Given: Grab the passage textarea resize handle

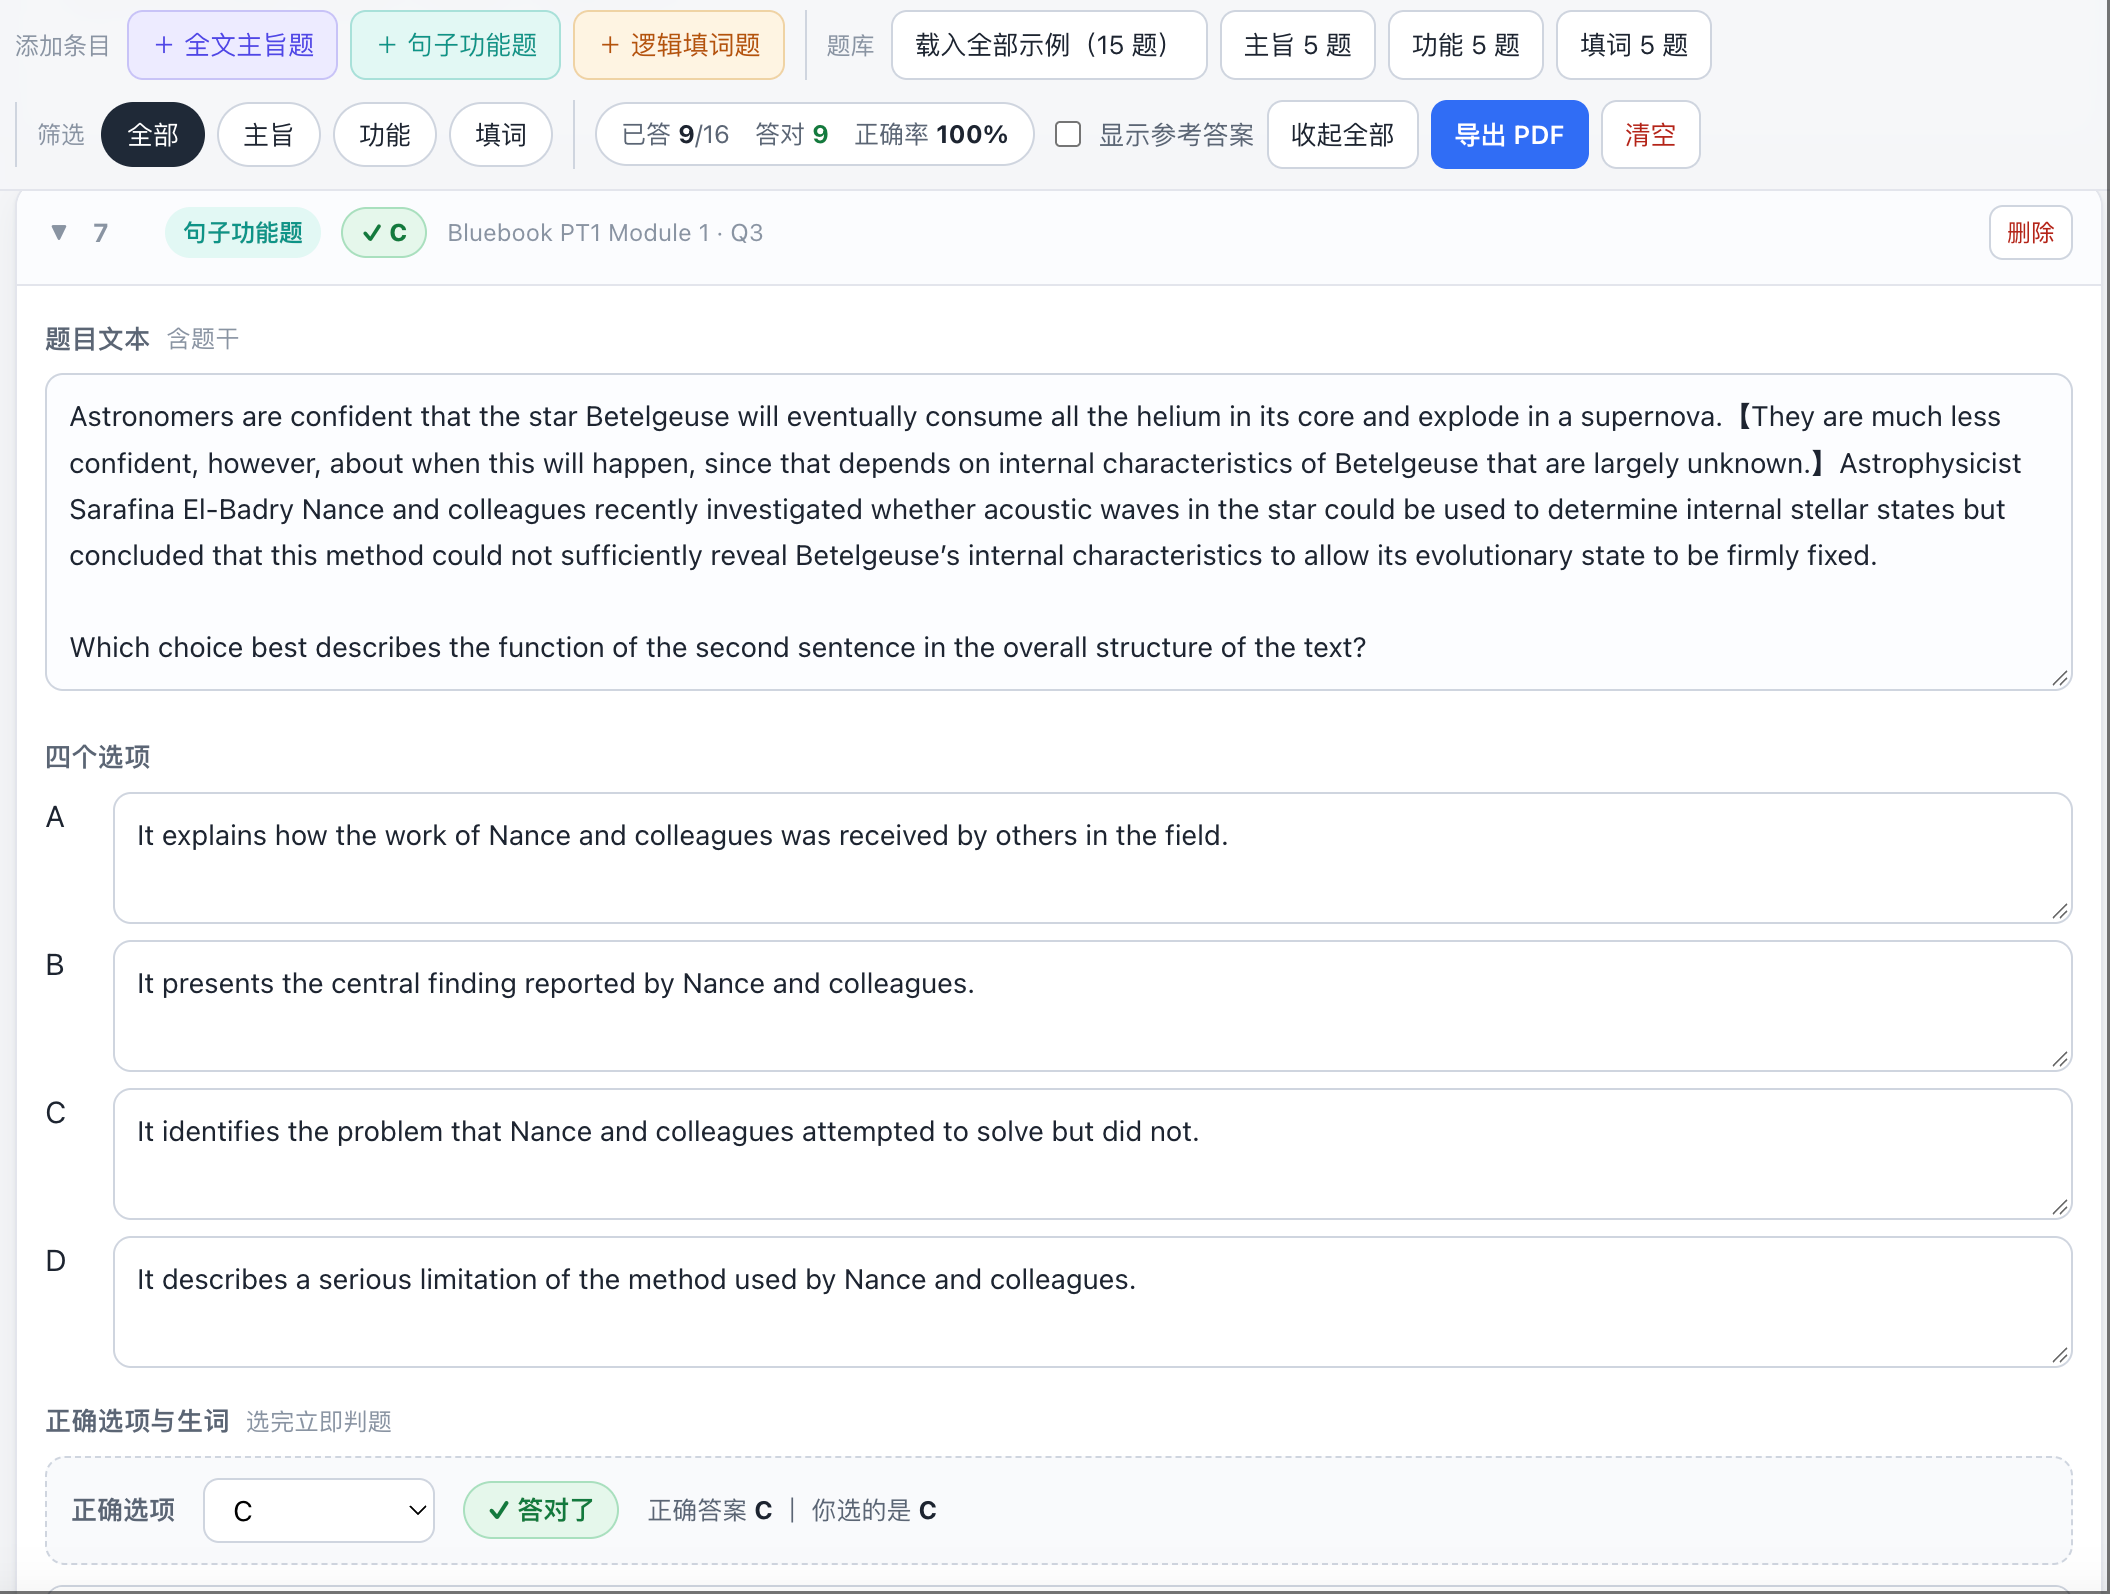Looking at the screenshot, I should [2059, 679].
